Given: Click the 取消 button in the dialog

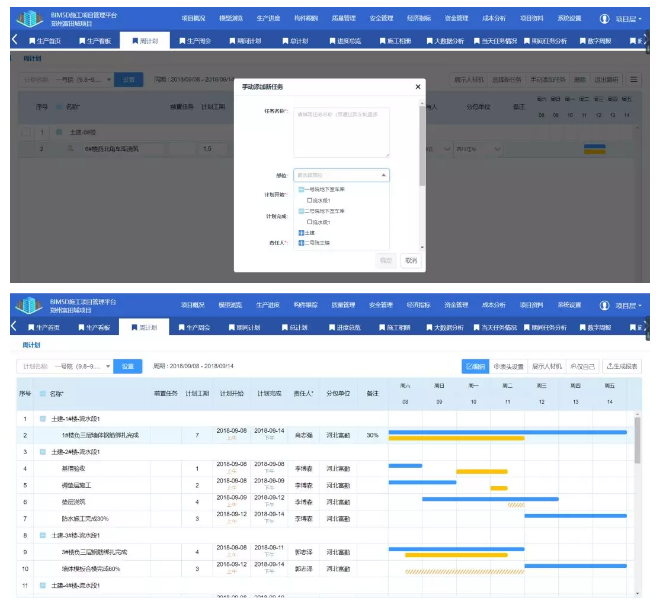Looking at the screenshot, I should pos(410,260).
